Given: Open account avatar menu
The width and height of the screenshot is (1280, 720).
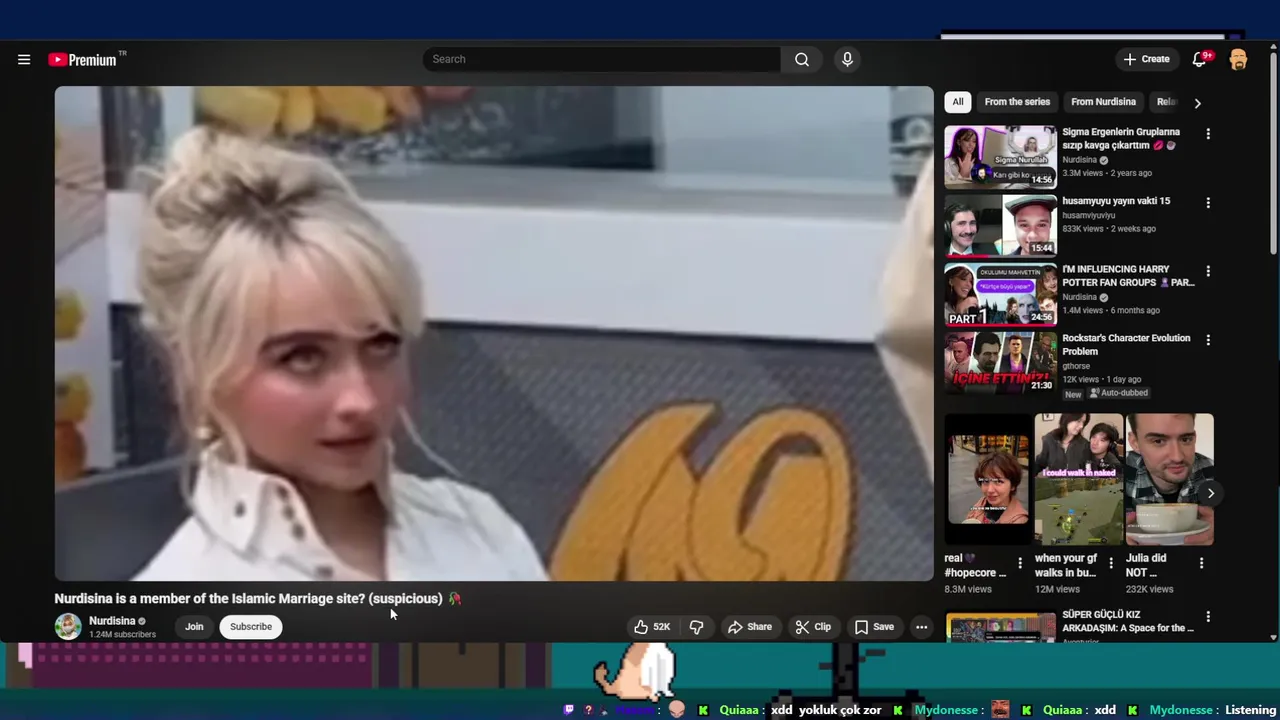Looking at the screenshot, I should (x=1238, y=59).
